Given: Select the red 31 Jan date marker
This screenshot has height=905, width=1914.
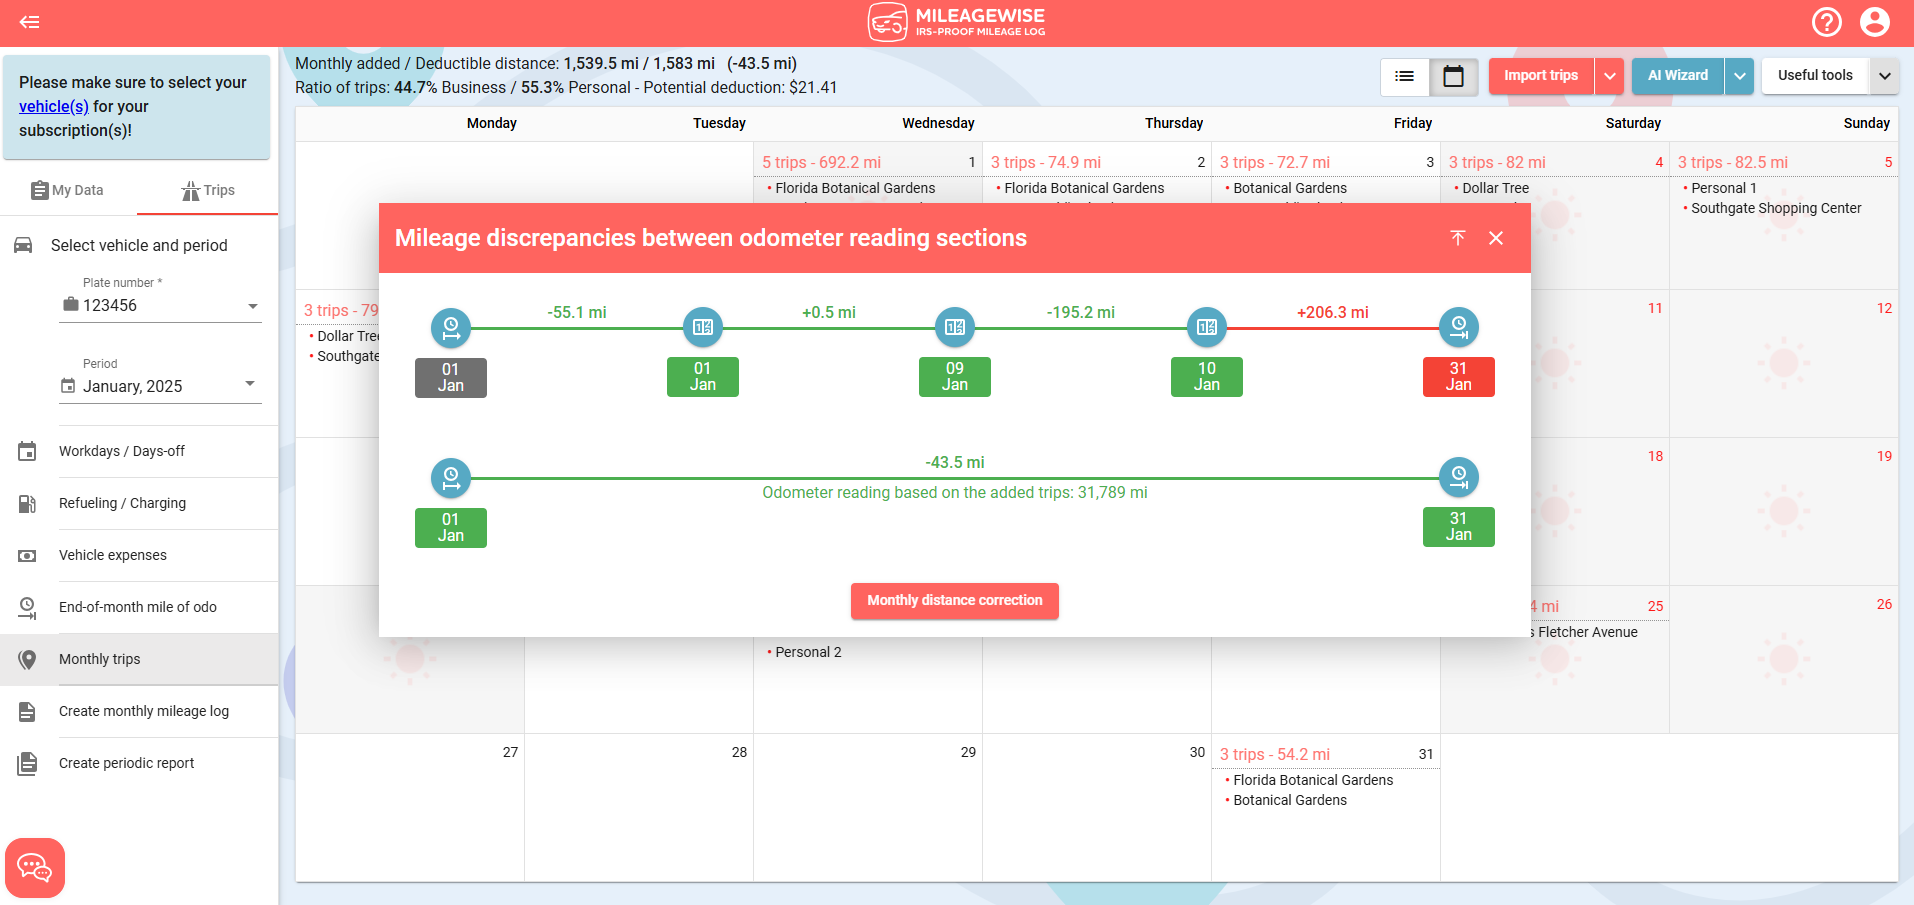Looking at the screenshot, I should pos(1458,377).
